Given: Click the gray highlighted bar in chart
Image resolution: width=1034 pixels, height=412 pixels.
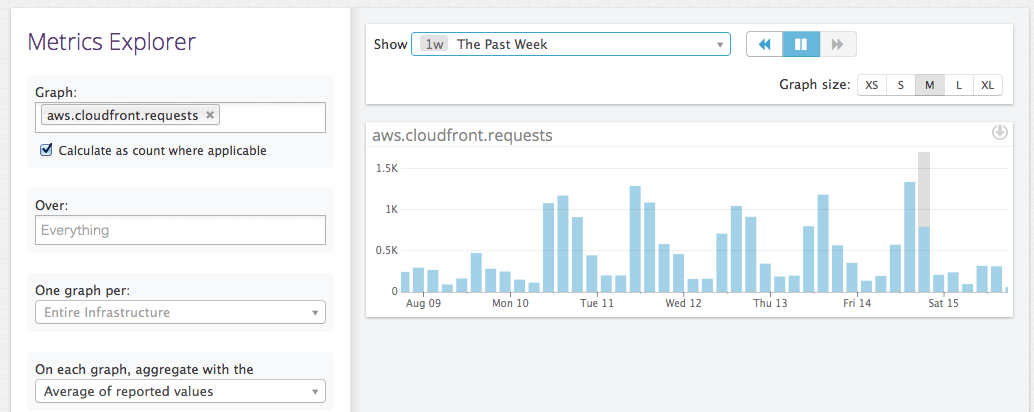Looking at the screenshot, I should point(924,190).
